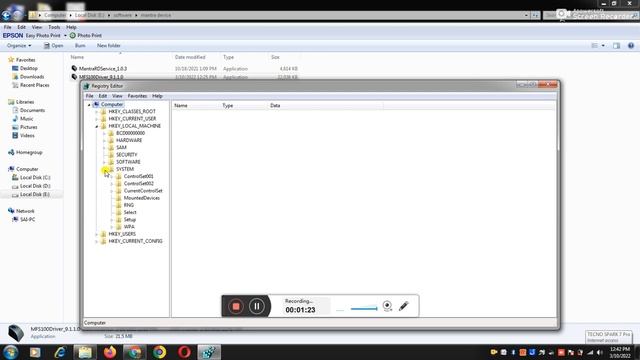Open Windows Explorer taskbar folder icon
640x360 pixels.
[85, 352]
